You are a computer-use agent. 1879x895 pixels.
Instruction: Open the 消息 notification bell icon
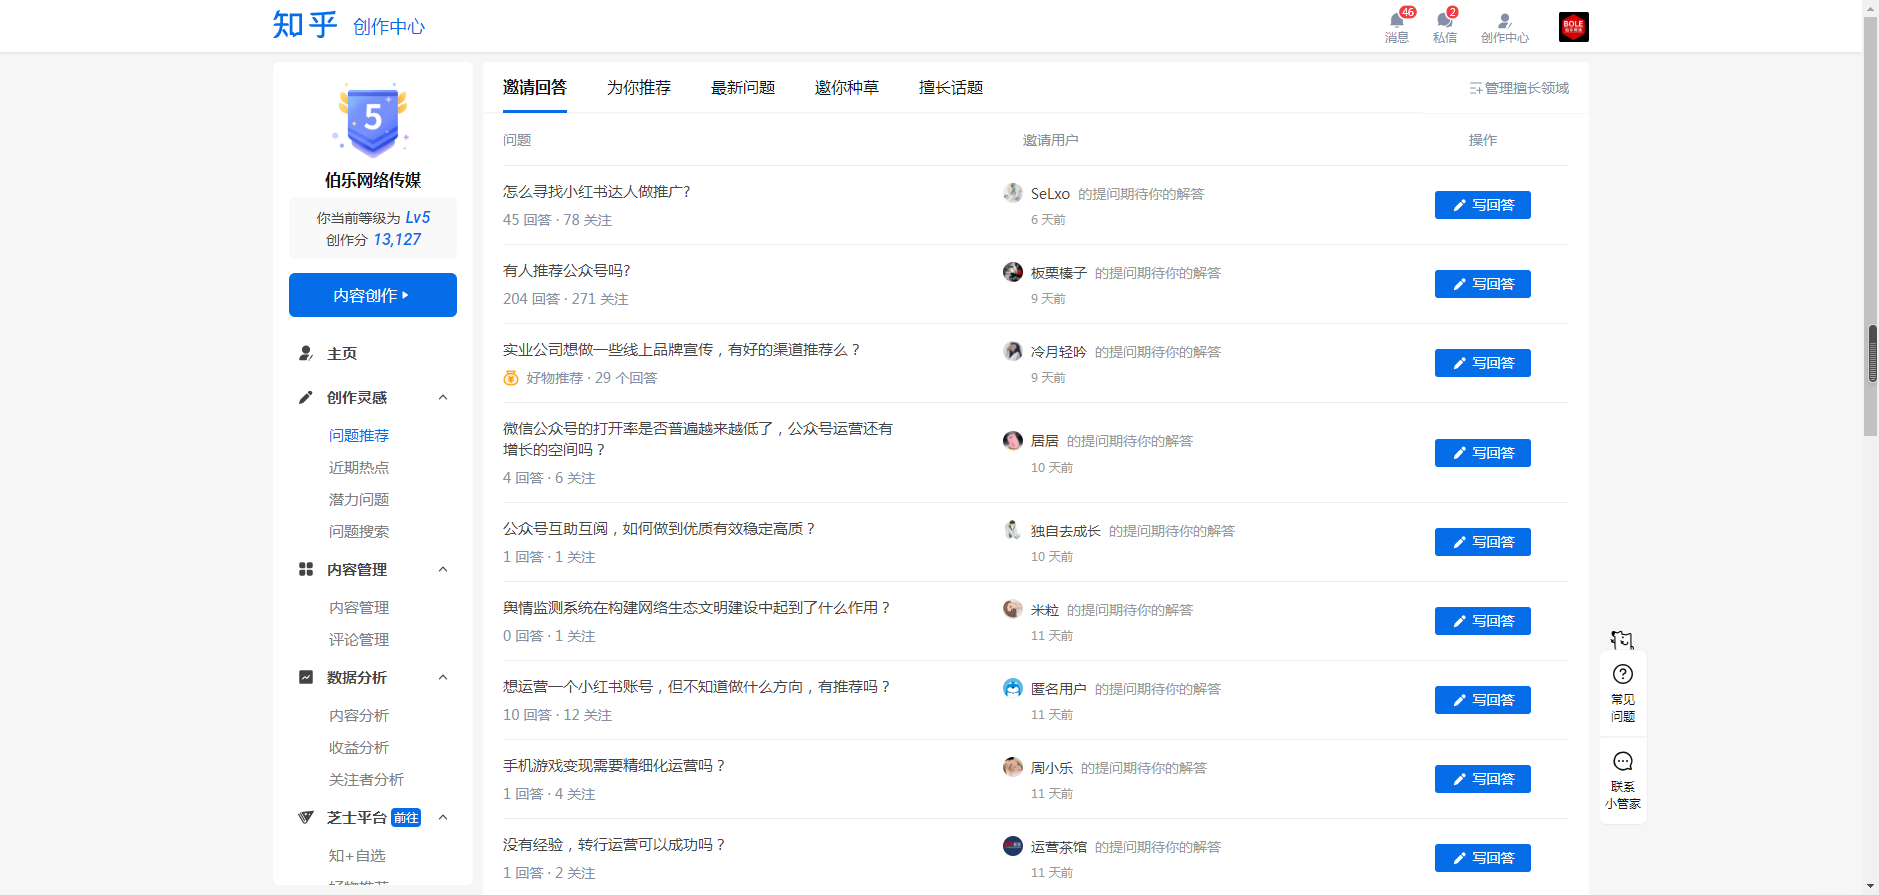tap(1396, 21)
